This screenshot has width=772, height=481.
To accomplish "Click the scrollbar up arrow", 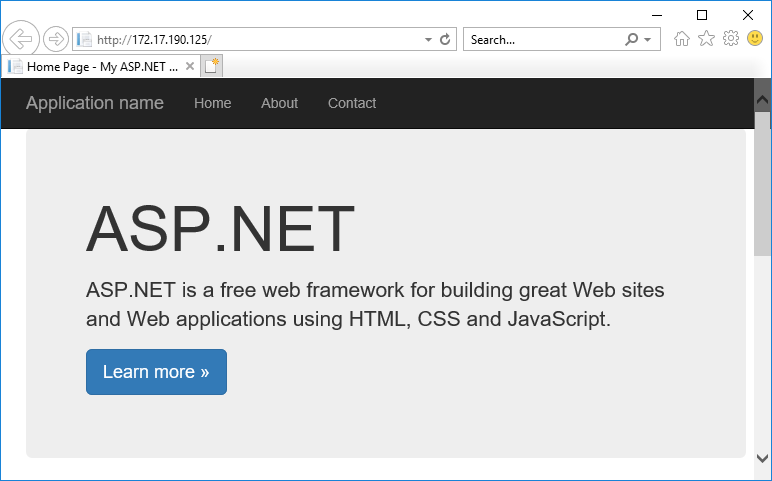I will (763, 100).
